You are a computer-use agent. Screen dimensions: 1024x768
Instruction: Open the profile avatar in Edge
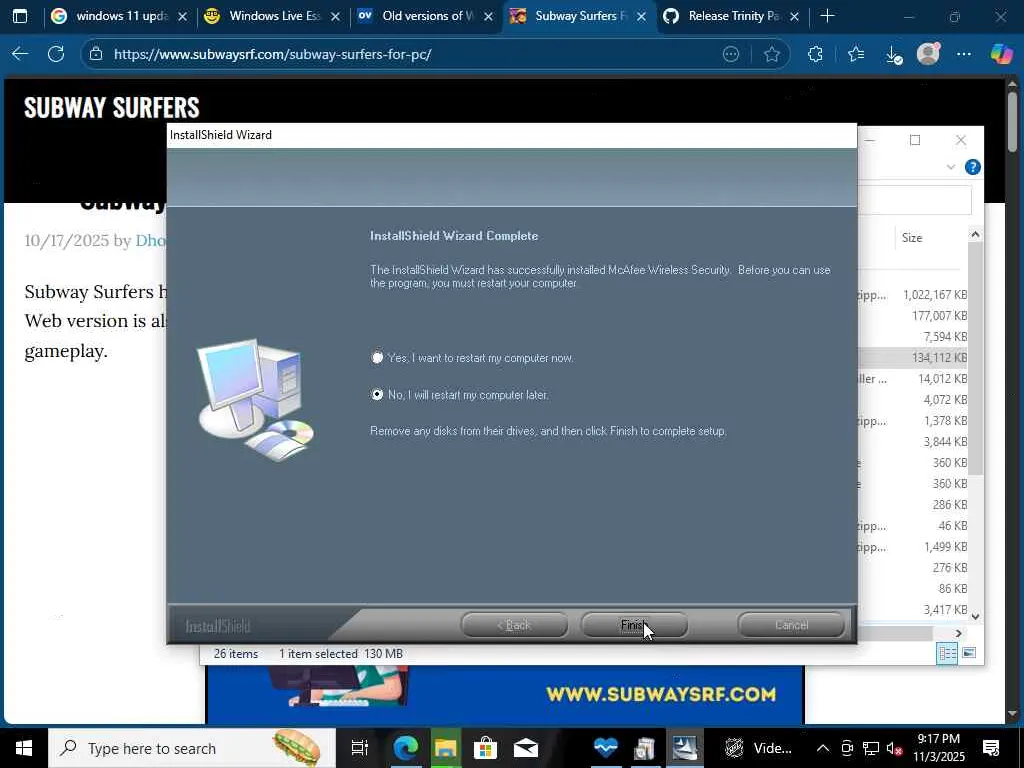928,54
